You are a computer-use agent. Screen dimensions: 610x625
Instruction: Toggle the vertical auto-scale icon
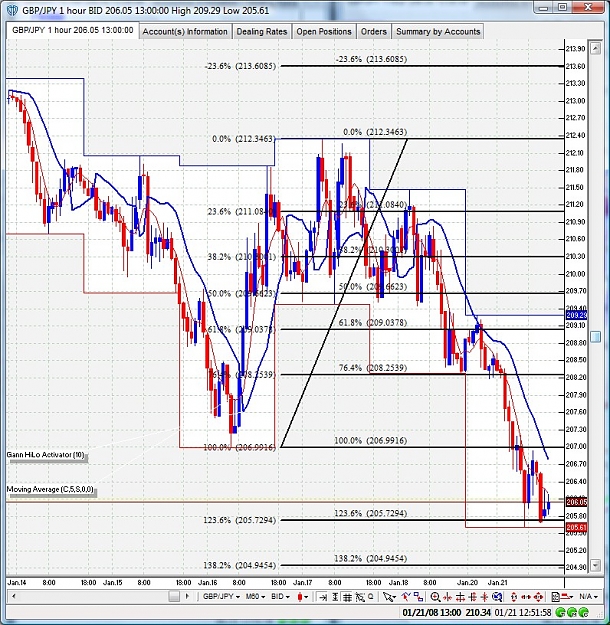click(x=335, y=597)
